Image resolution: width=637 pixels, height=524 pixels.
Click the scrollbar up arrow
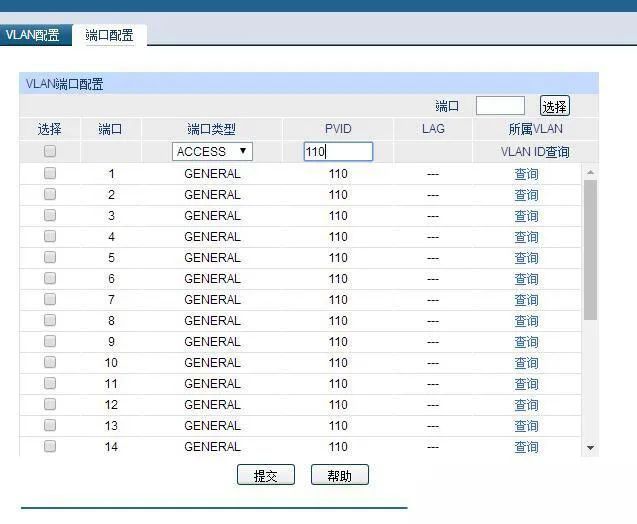[590, 172]
